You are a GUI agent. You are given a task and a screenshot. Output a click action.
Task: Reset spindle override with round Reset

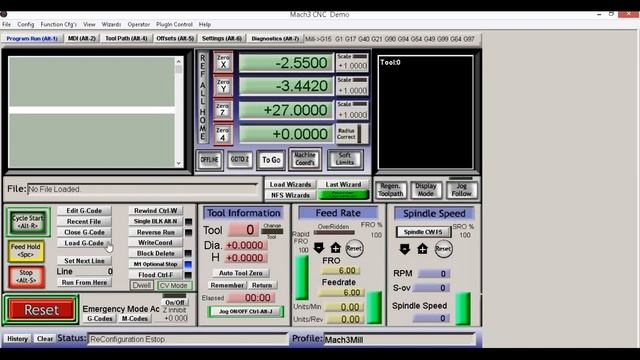coord(443,249)
